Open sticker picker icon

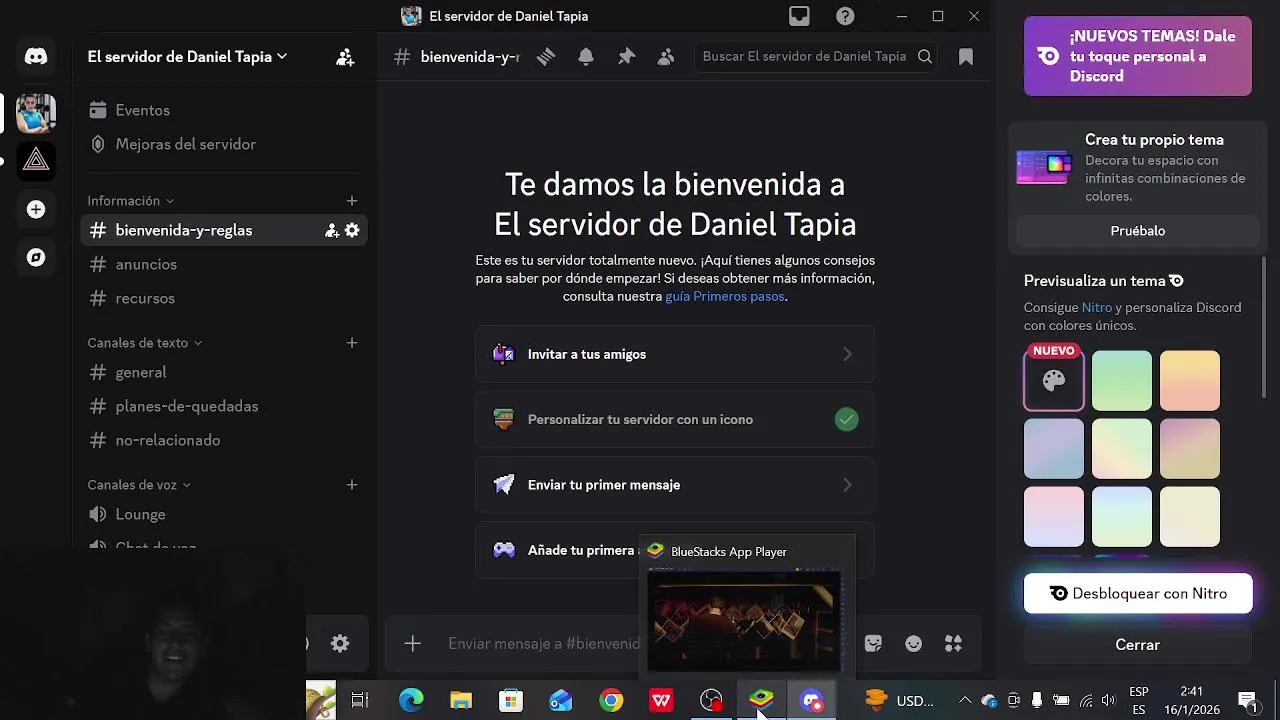tap(874, 644)
